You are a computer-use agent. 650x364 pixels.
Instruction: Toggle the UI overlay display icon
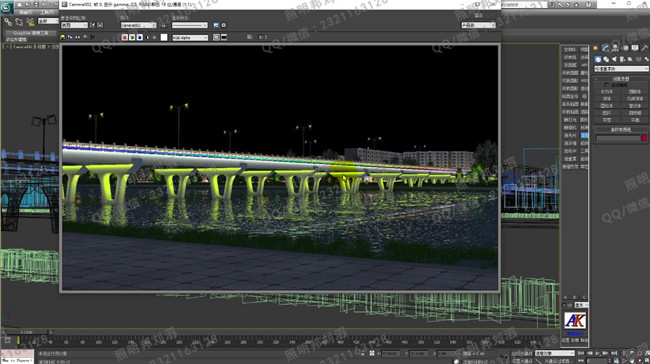tap(216, 37)
